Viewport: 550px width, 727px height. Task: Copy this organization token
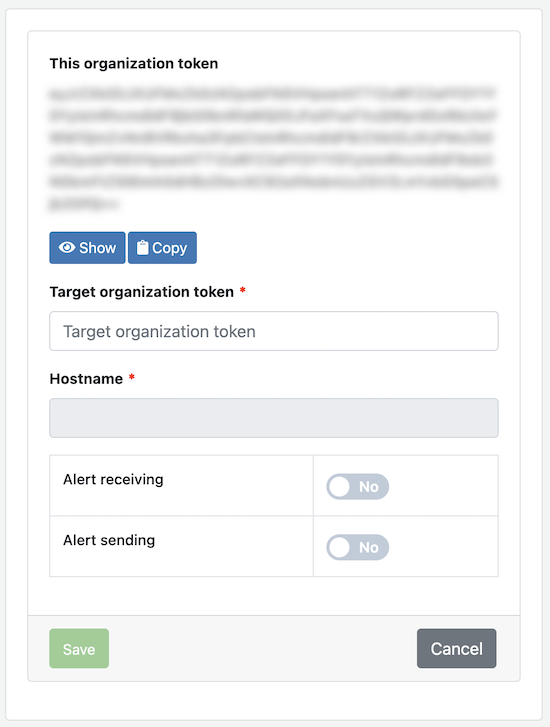(162, 248)
